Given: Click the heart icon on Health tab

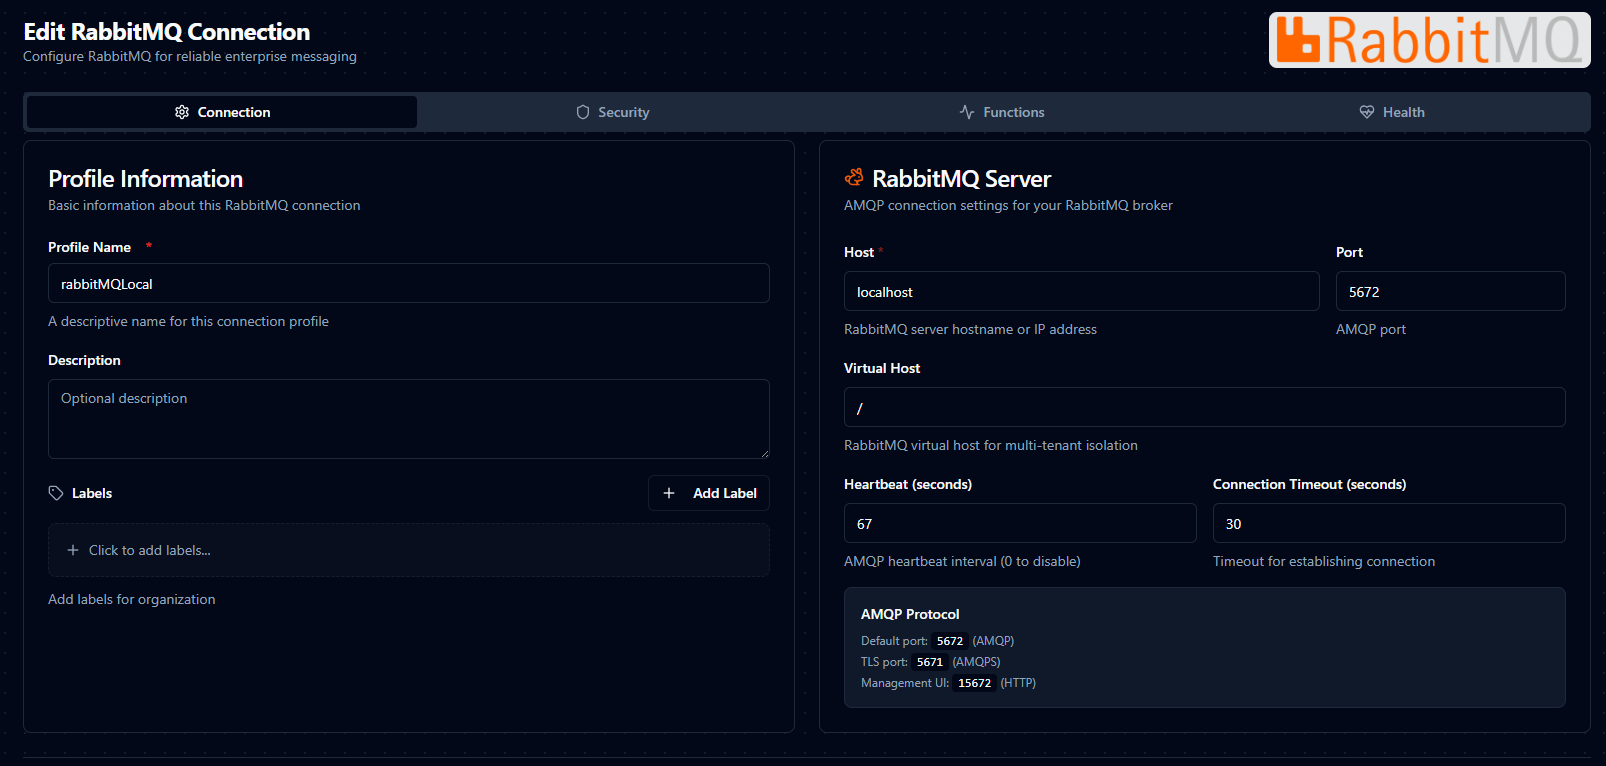Looking at the screenshot, I should (x=1367, y=112).
